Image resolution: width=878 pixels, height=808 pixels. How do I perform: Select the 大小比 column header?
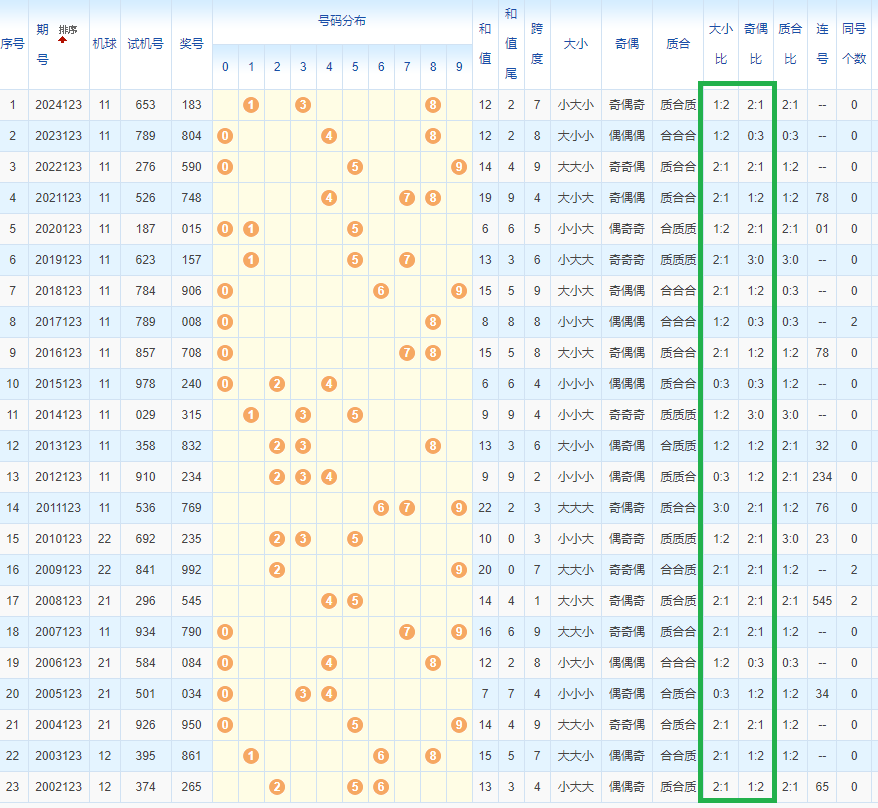(x=720, y=45)
